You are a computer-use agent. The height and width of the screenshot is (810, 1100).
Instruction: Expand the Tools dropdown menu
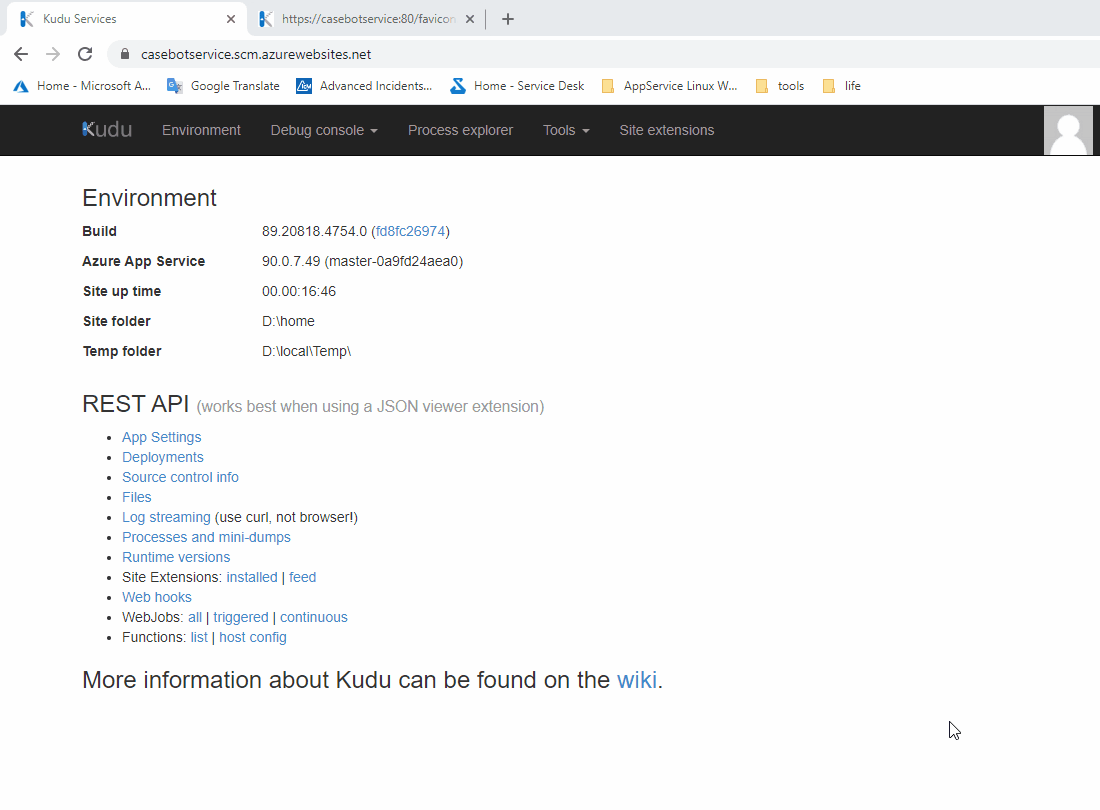566,130
